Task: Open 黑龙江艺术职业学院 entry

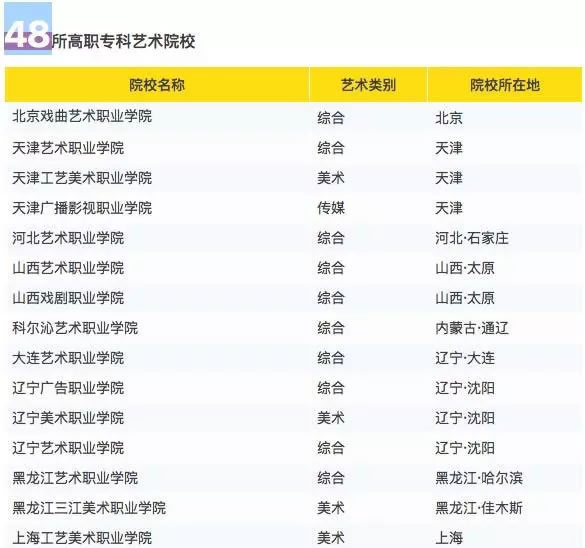Action: (75, 478)
